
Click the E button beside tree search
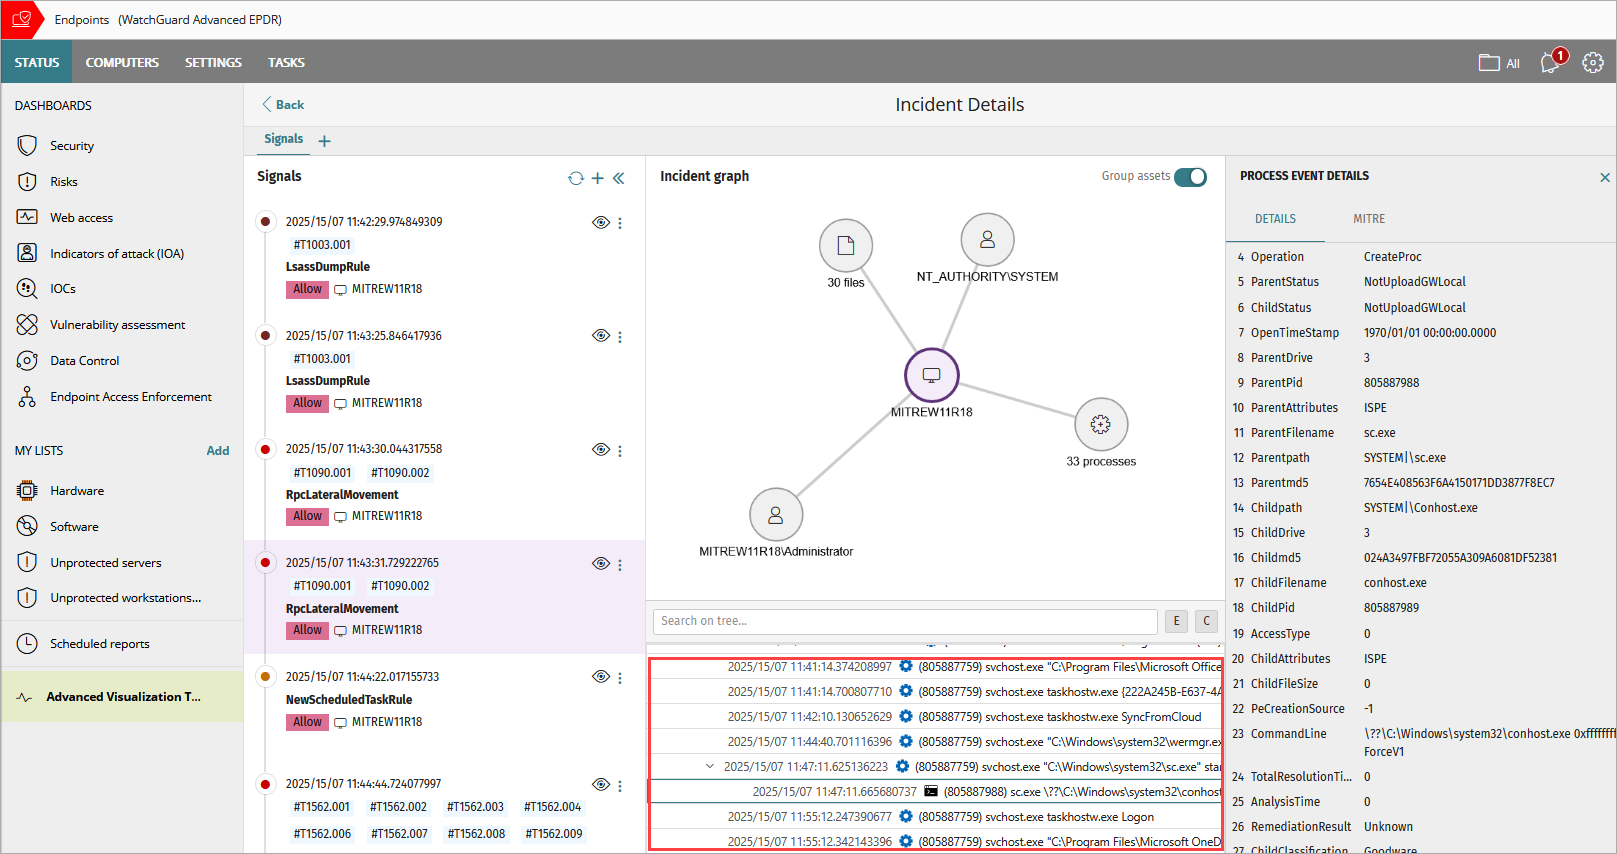(x=1176, y=621)
